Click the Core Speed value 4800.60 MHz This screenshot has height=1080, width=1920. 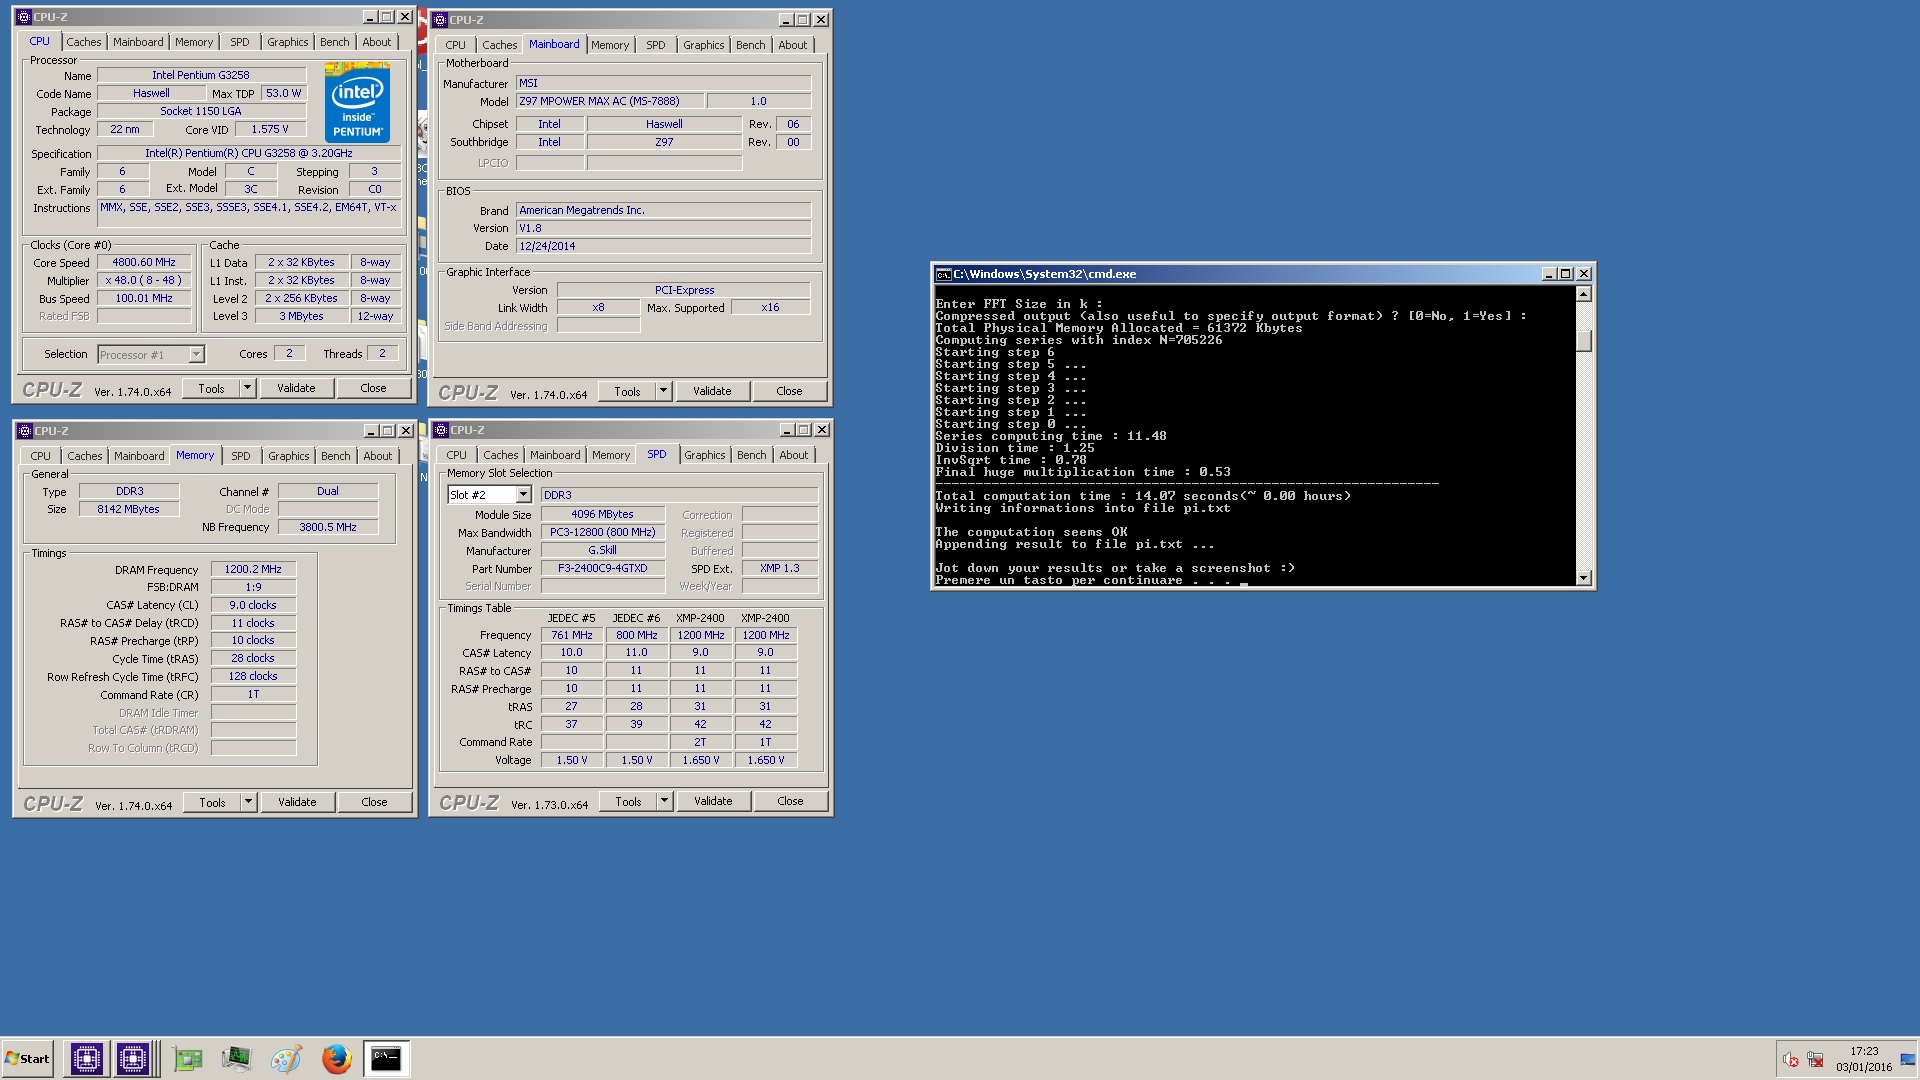coord(144,262)
